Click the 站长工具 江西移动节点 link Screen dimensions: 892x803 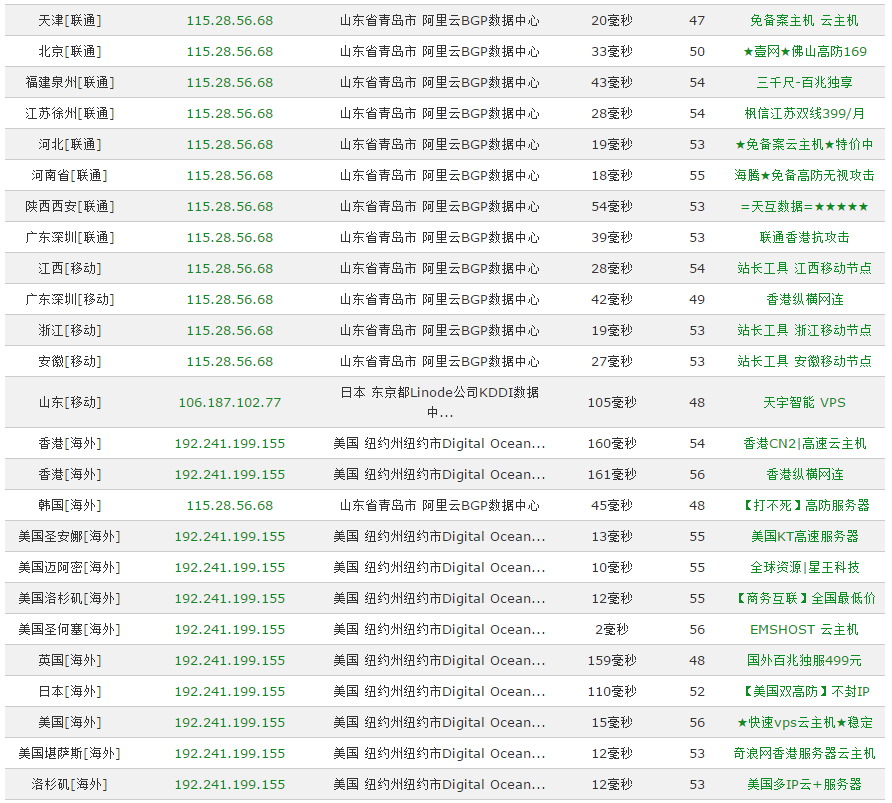(x=803, y=268)
